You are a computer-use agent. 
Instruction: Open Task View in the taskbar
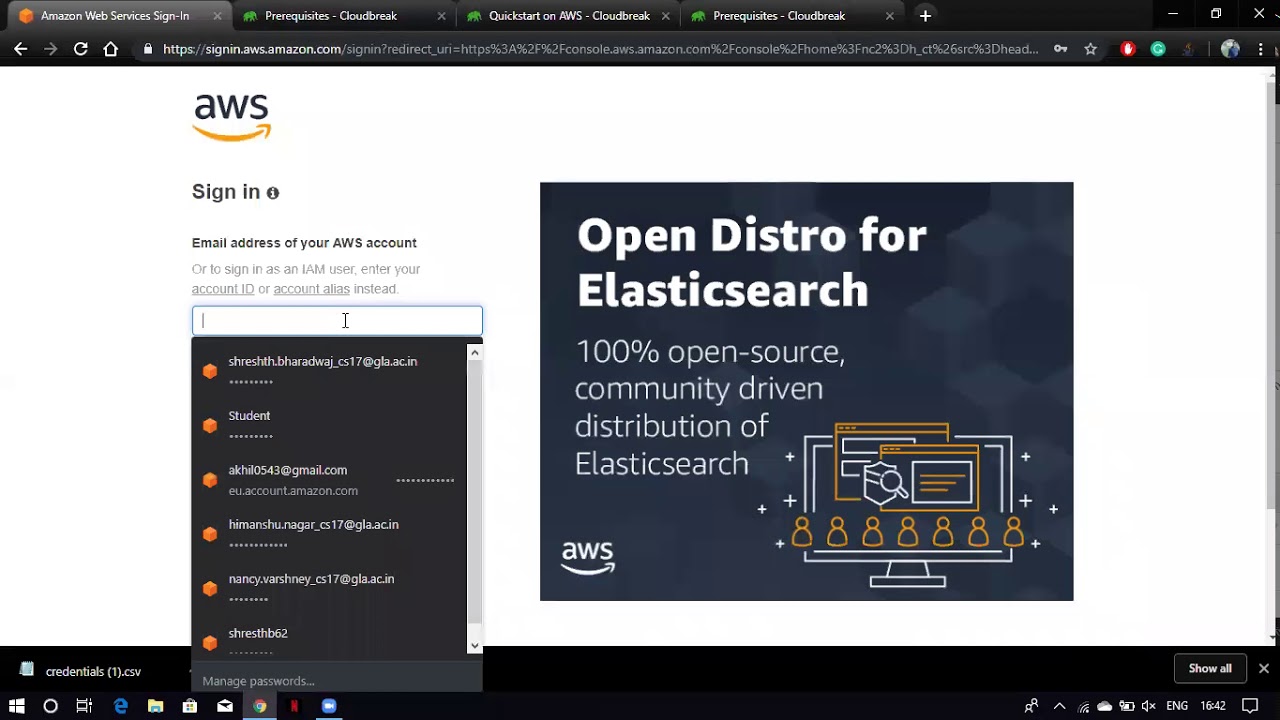tap(85, 706)
